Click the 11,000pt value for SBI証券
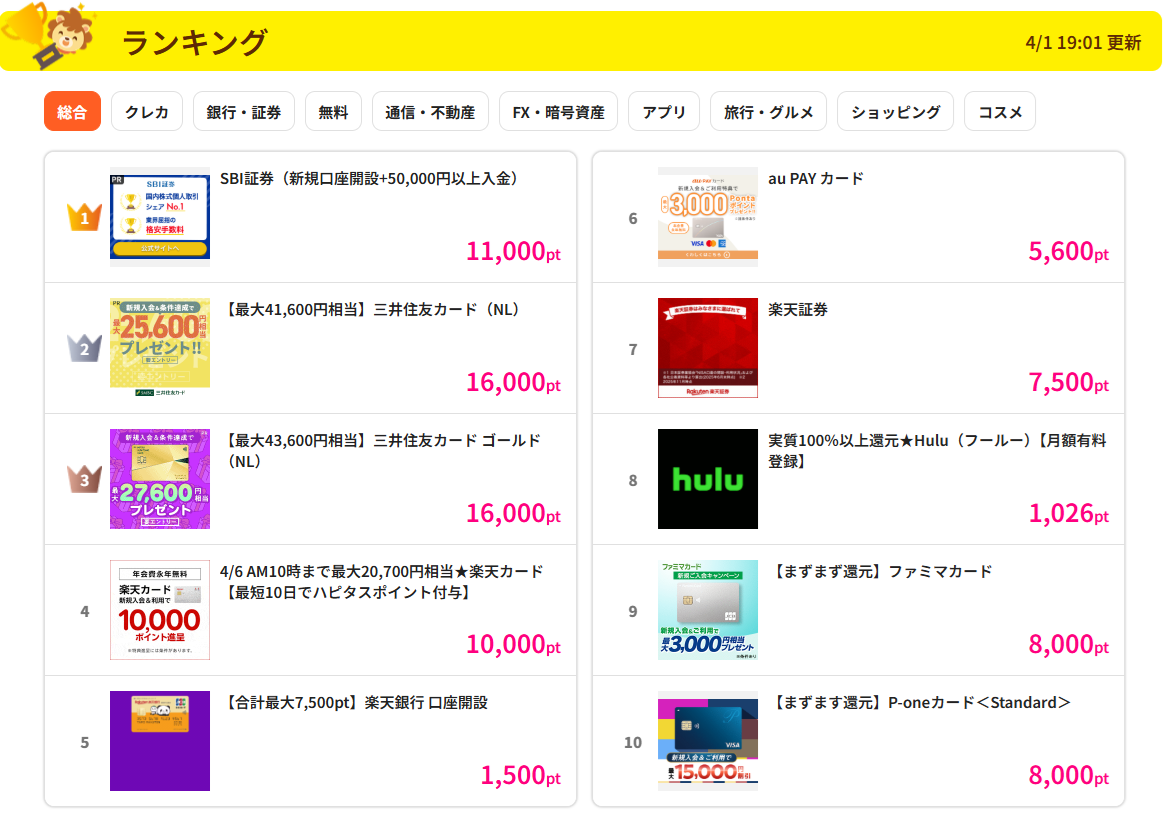This screenshot has height=816, width=1164. click(x=513, y=252)
